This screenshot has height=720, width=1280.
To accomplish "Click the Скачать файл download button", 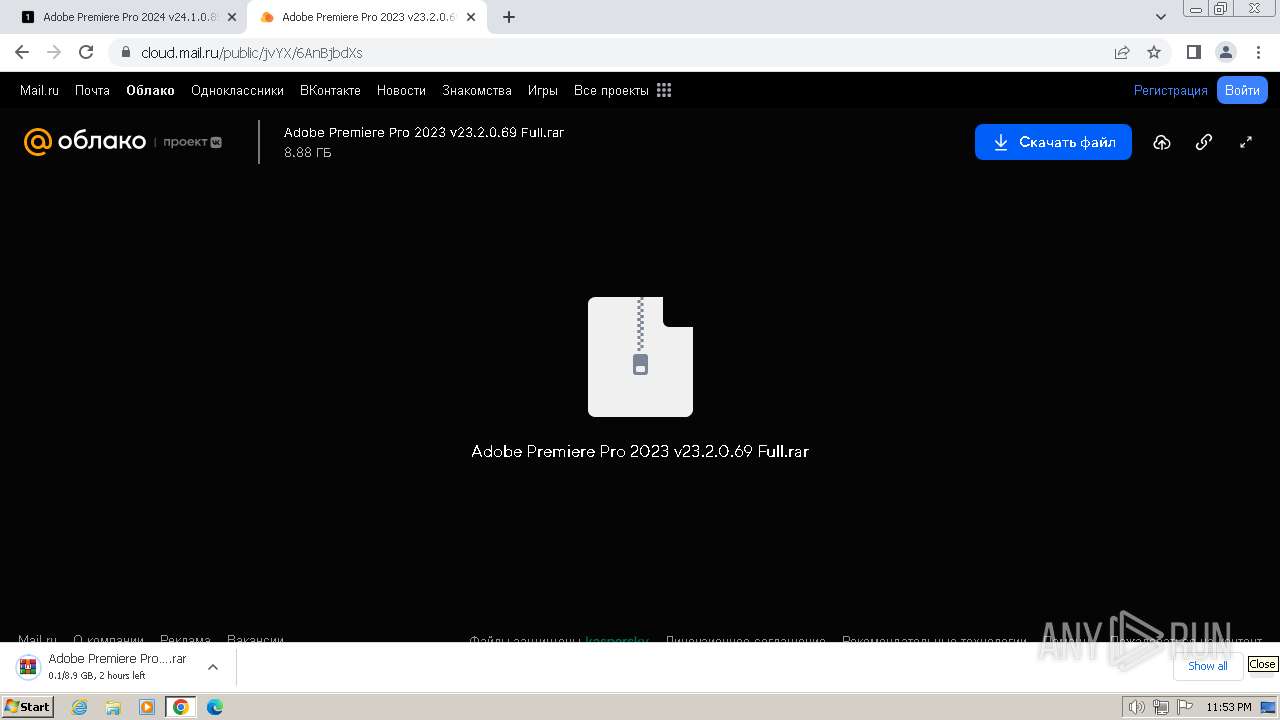I will coord(1053,142).
